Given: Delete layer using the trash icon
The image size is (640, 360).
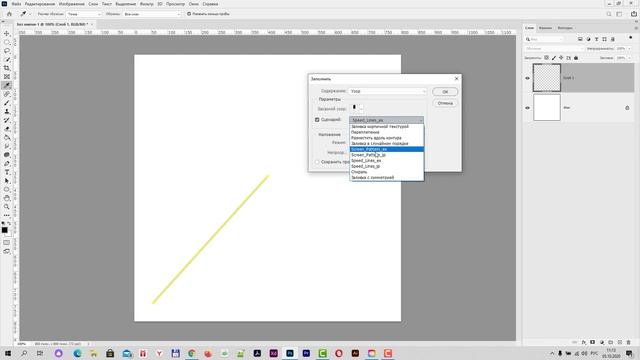Looking at the screenshot, I should pos(629,342).
